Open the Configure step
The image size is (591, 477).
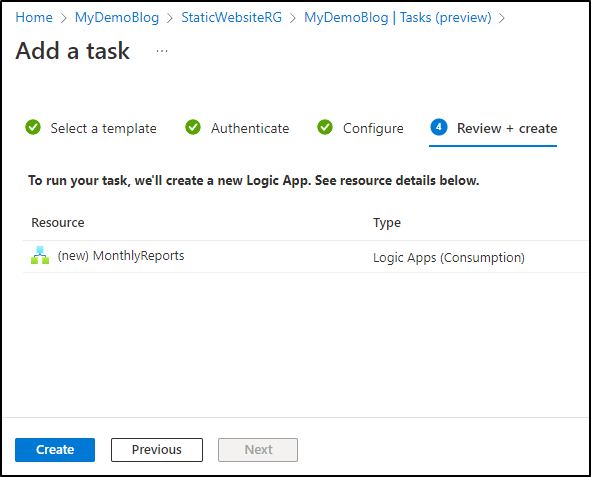373,128
